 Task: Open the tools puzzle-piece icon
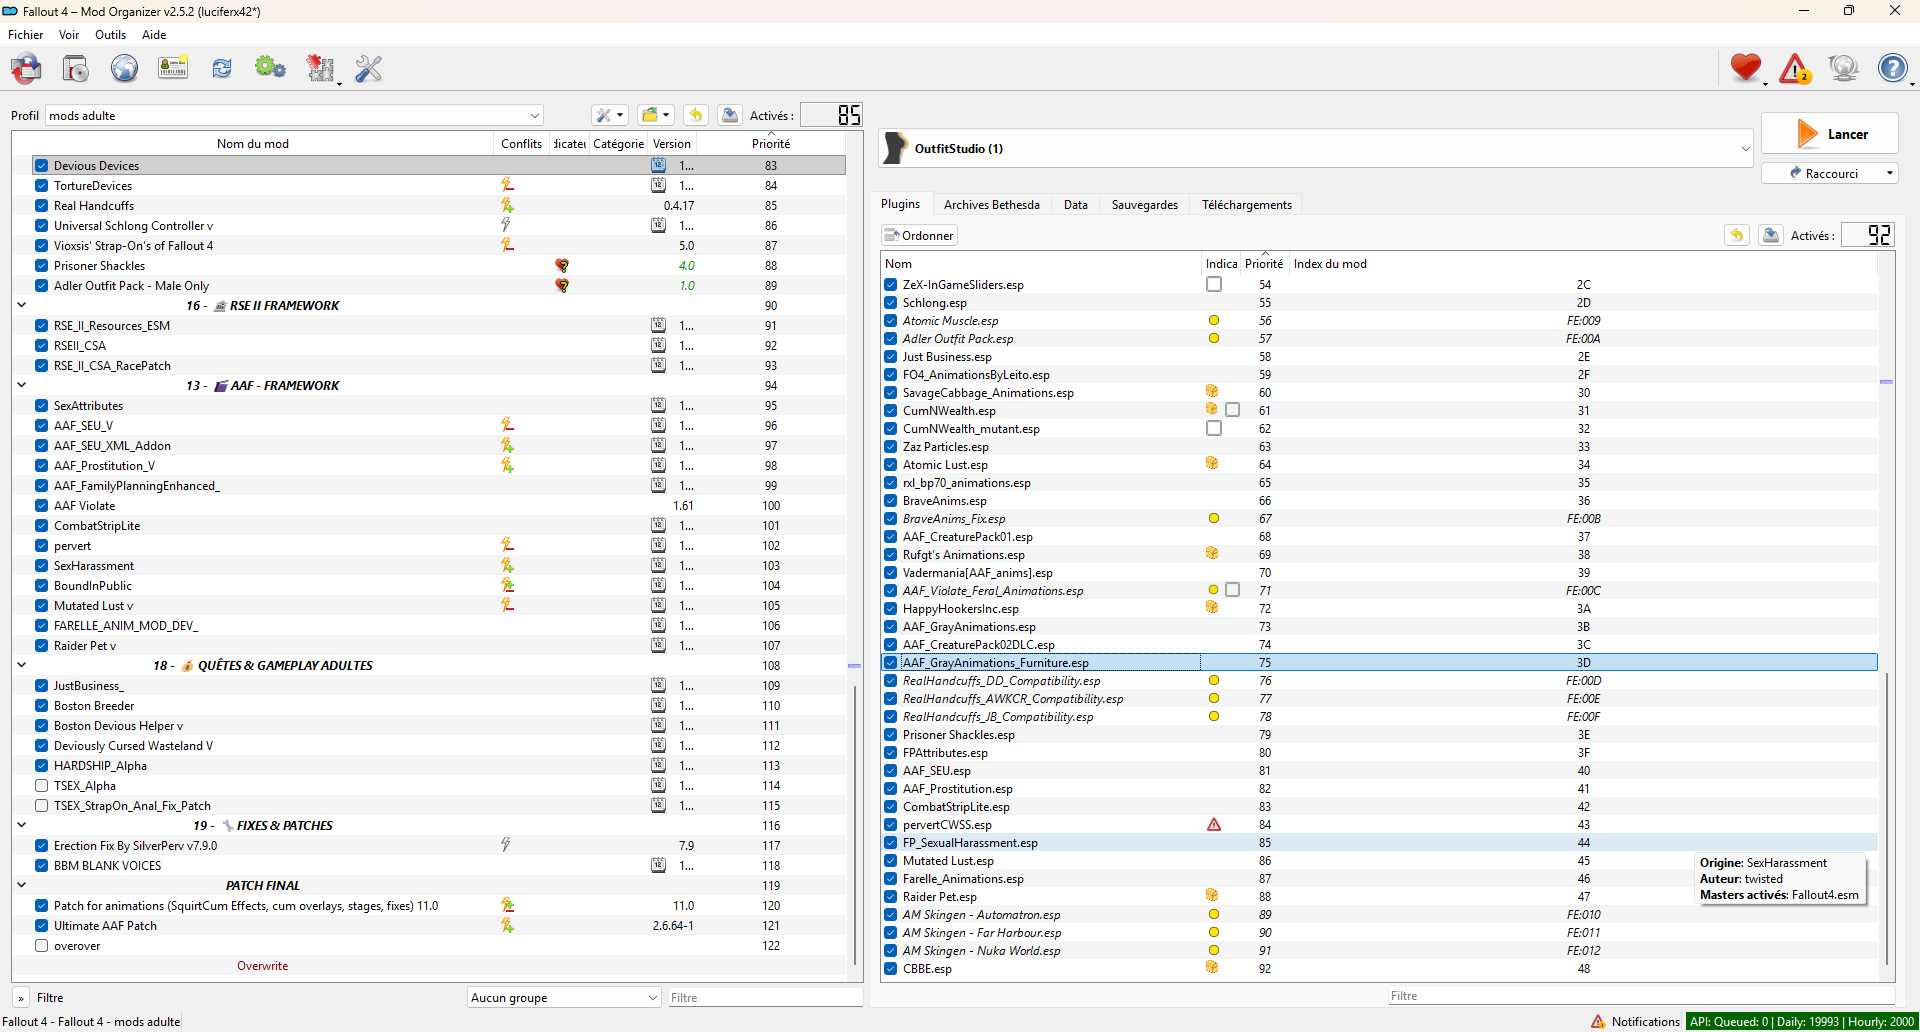click(x=320, y=68)
